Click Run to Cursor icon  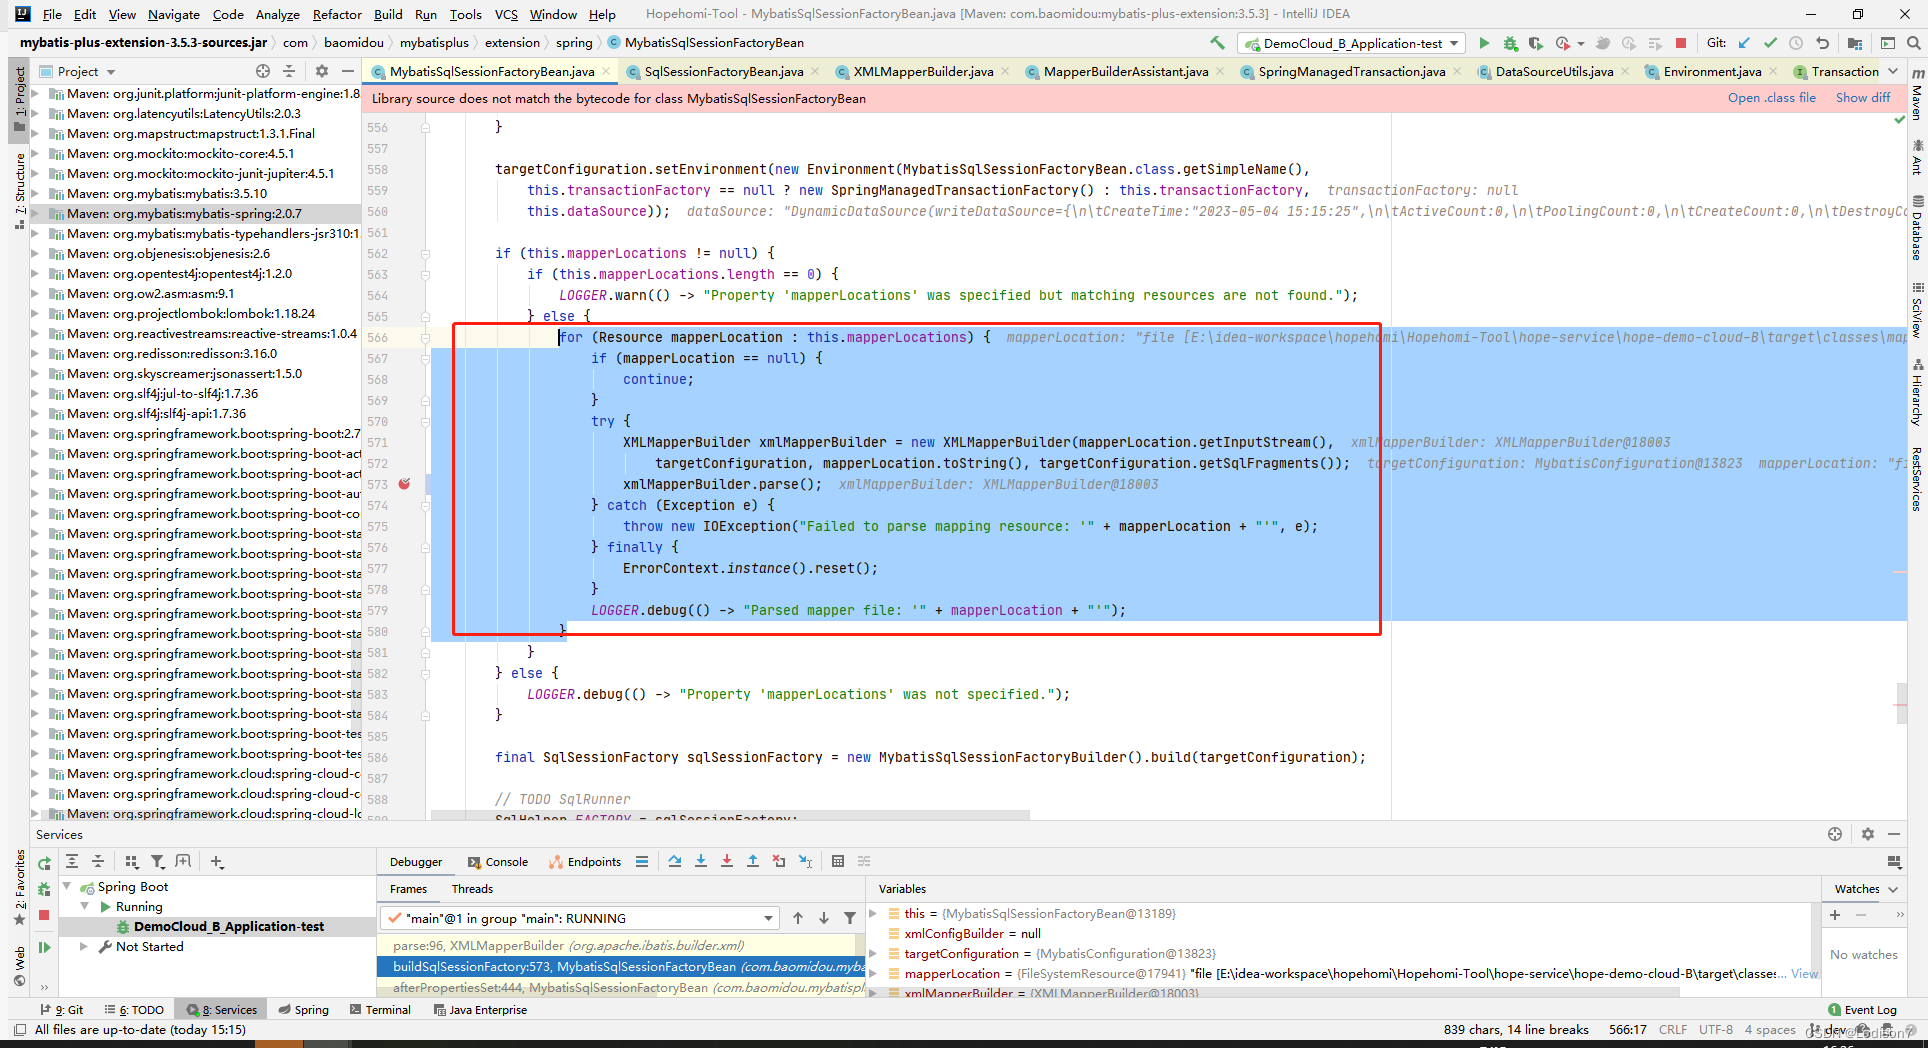pyautogui.click(x=805, y=861)
